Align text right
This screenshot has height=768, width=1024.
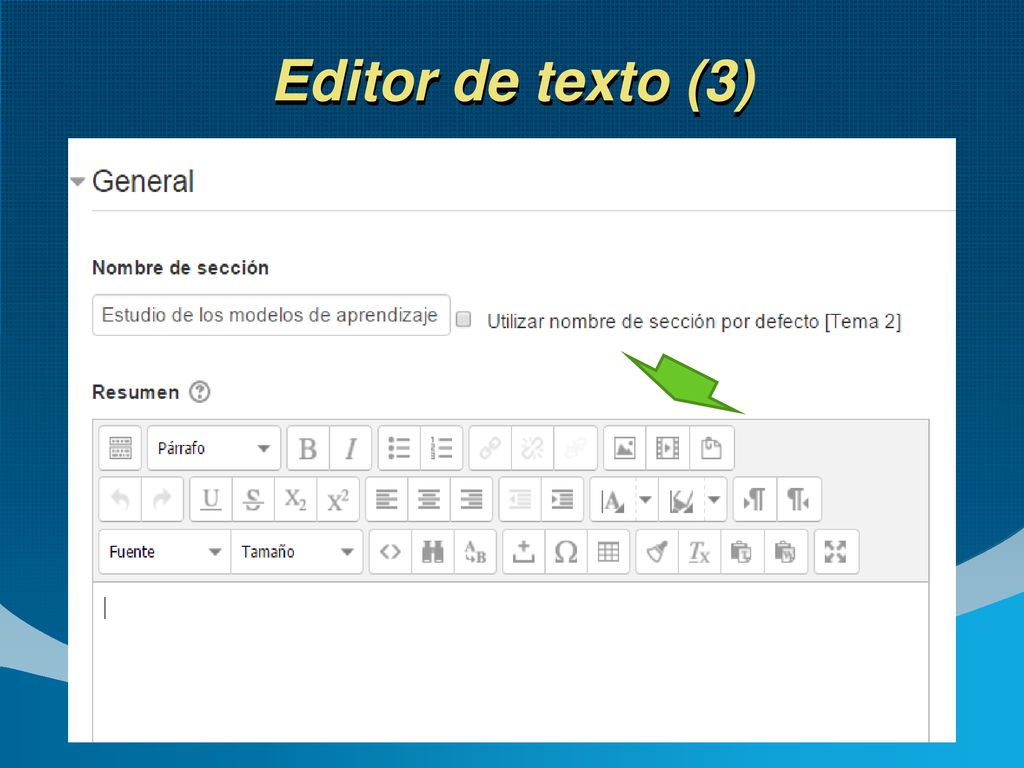click(x=471, y=500)
